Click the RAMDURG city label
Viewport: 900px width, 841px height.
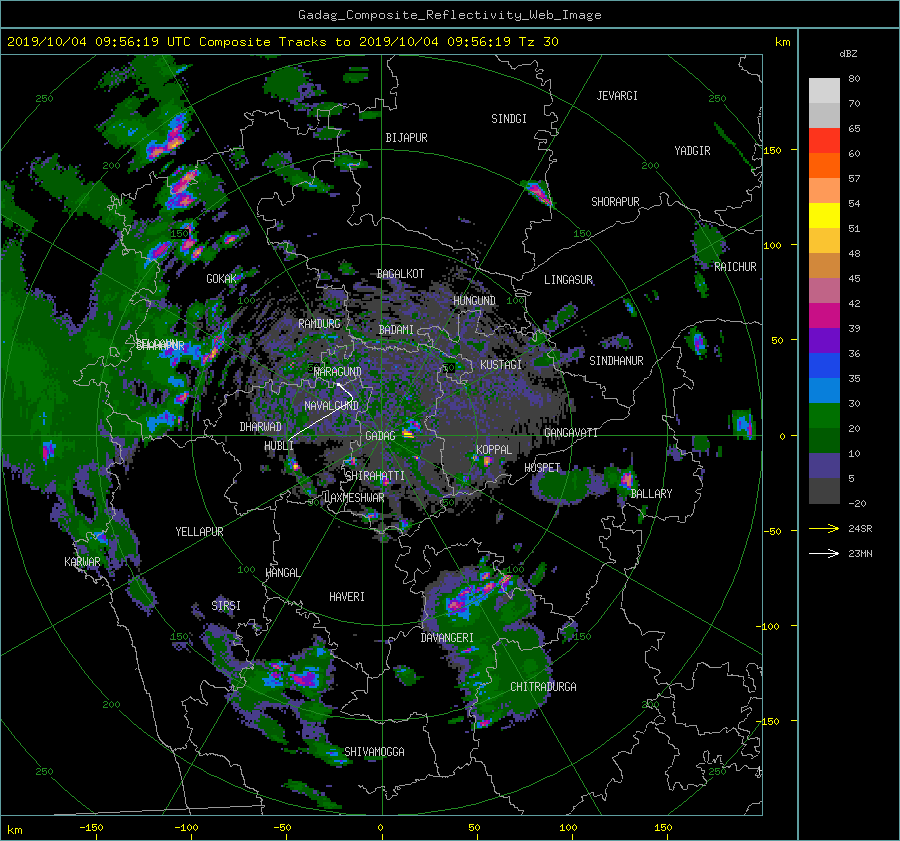(x=319, y=324)
